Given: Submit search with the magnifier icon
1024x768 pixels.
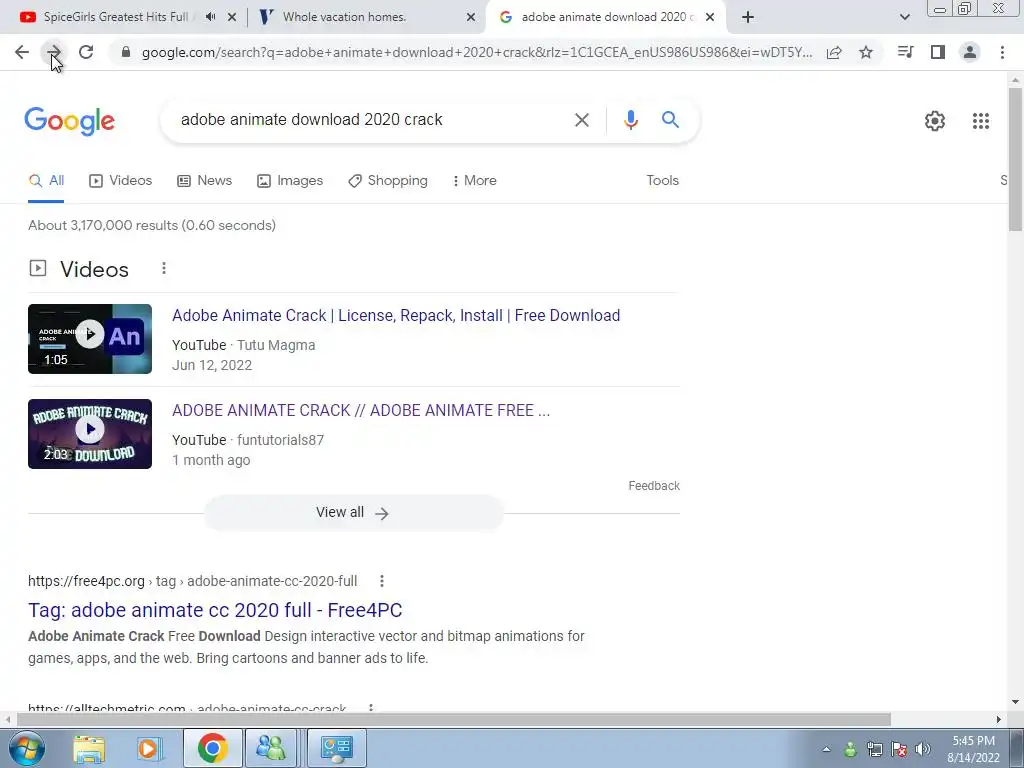Looking at the screenshot, I should [x=670, y=120].
